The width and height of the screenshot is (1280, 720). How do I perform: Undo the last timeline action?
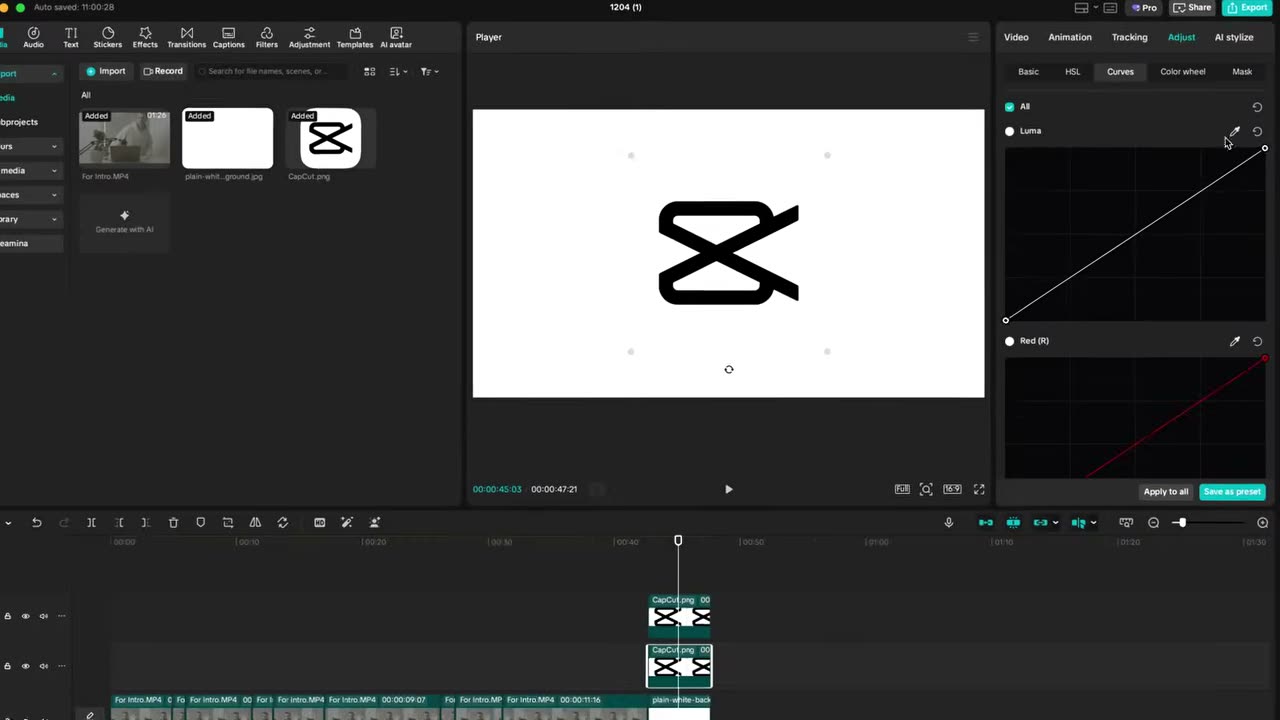coord(36,522)
